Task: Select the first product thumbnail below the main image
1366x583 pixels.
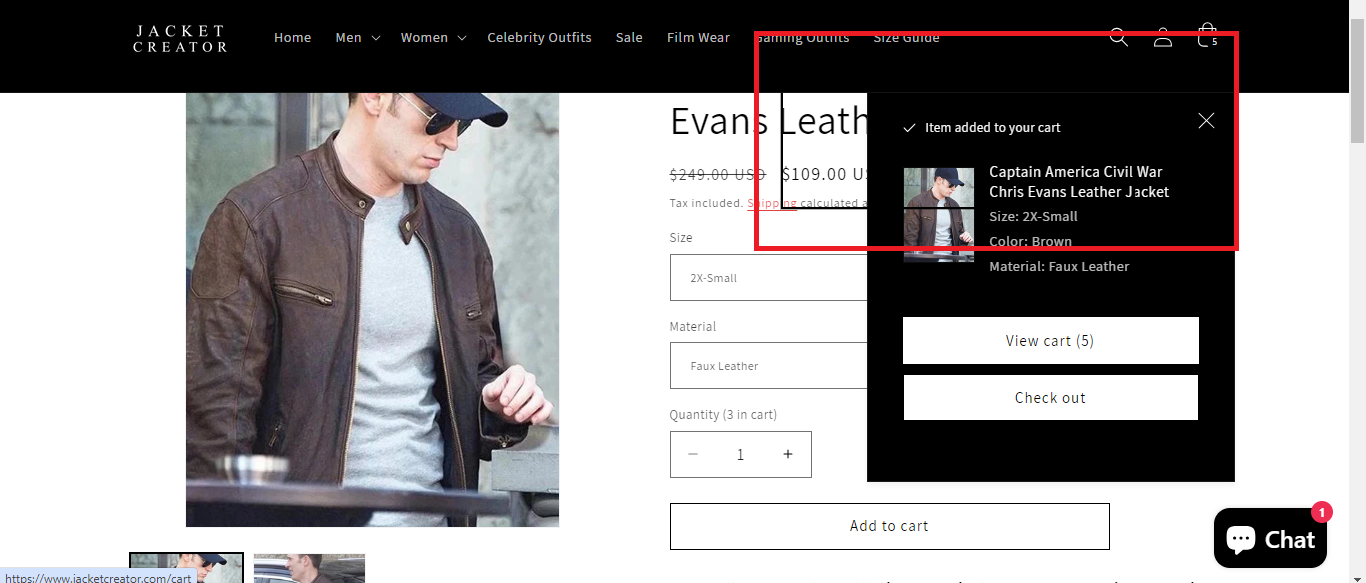Action: 186,567
